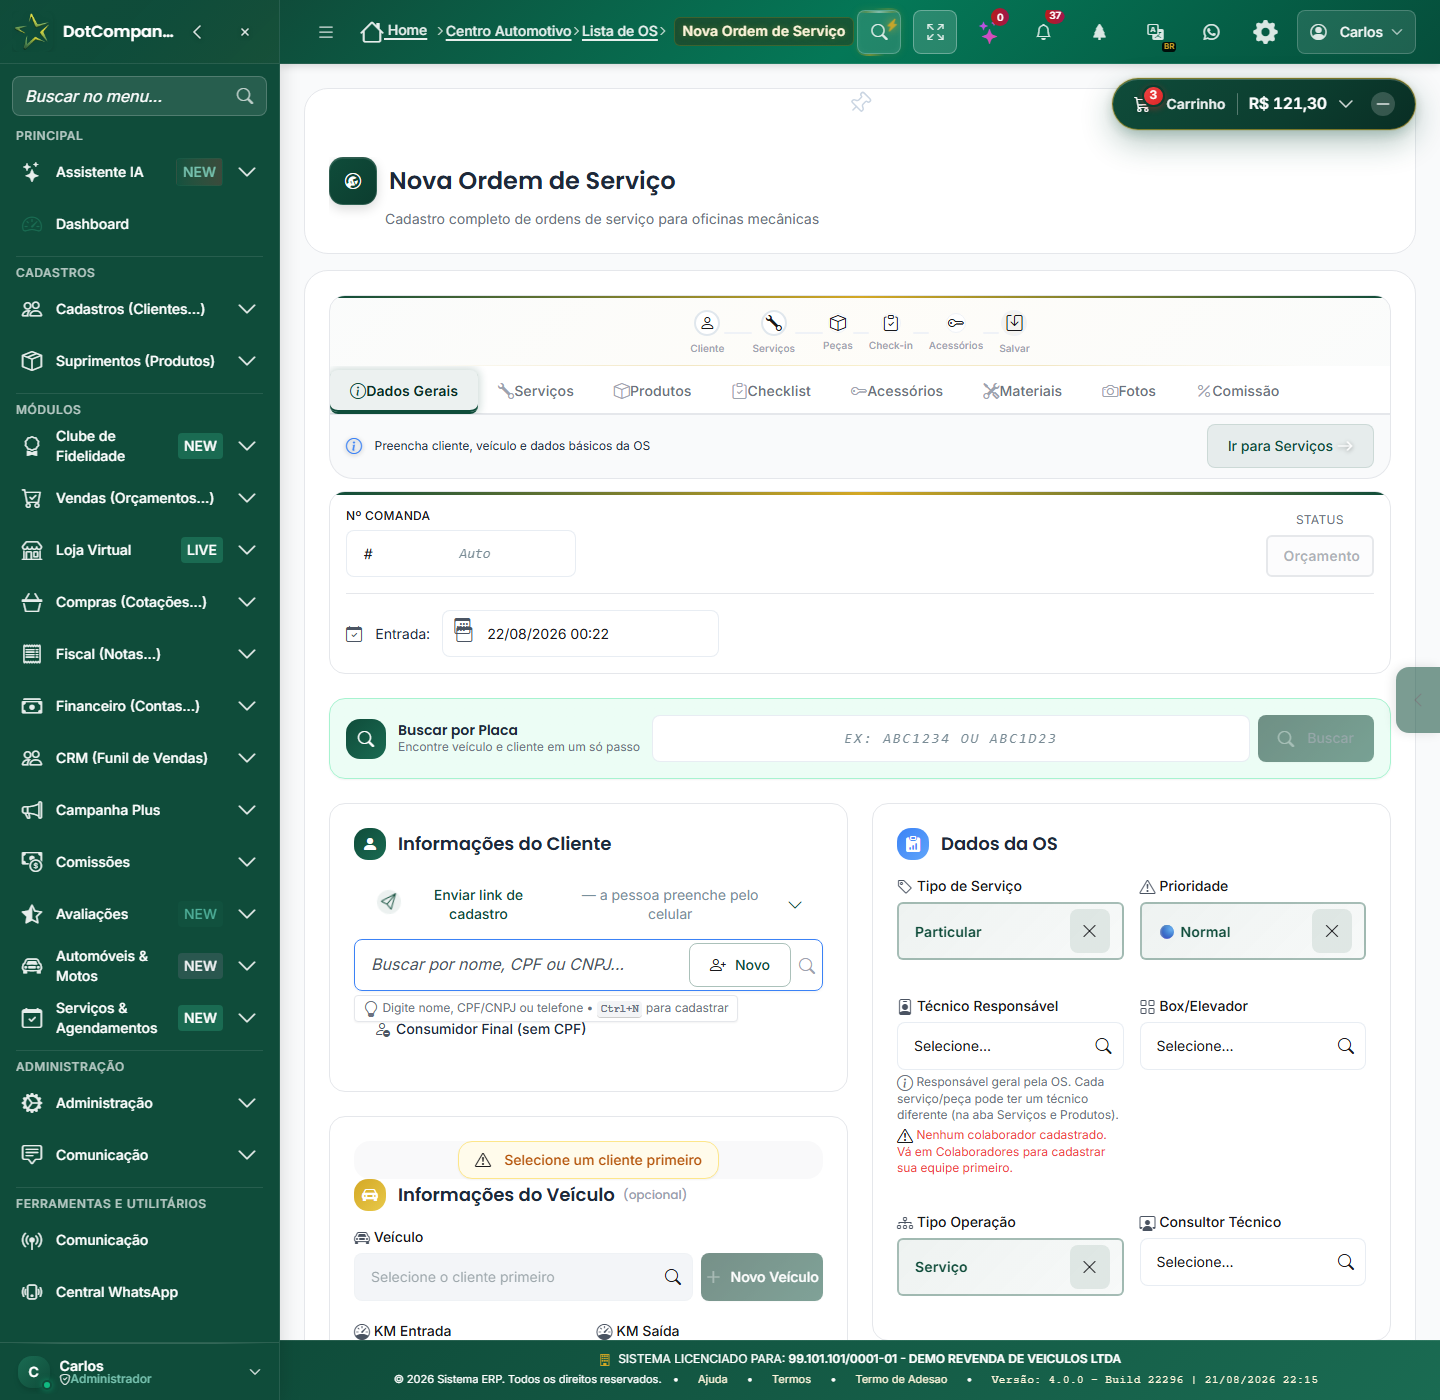Switch to the Checklist tab
This screenshot has height=1400, width=1440.
point(771,391)
